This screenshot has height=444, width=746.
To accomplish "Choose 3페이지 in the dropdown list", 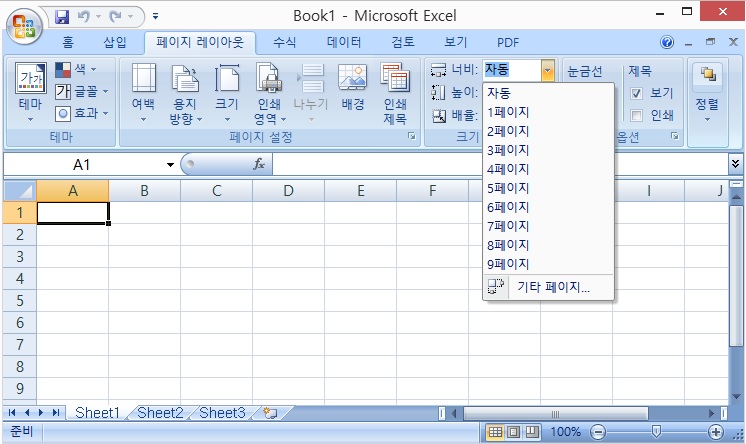I will [549, 150].
